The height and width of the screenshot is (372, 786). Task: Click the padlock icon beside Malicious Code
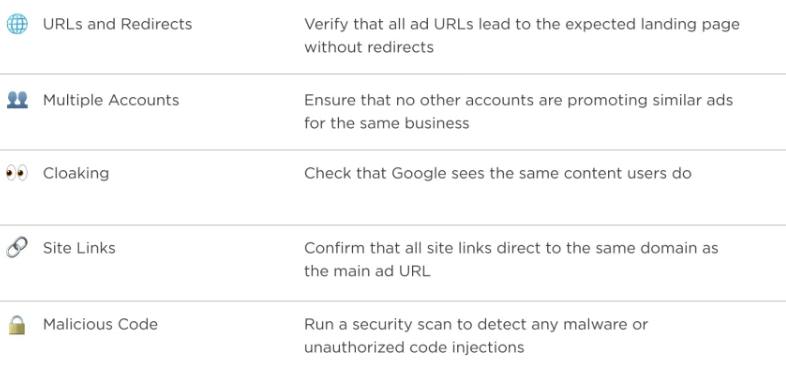(17, 324)
